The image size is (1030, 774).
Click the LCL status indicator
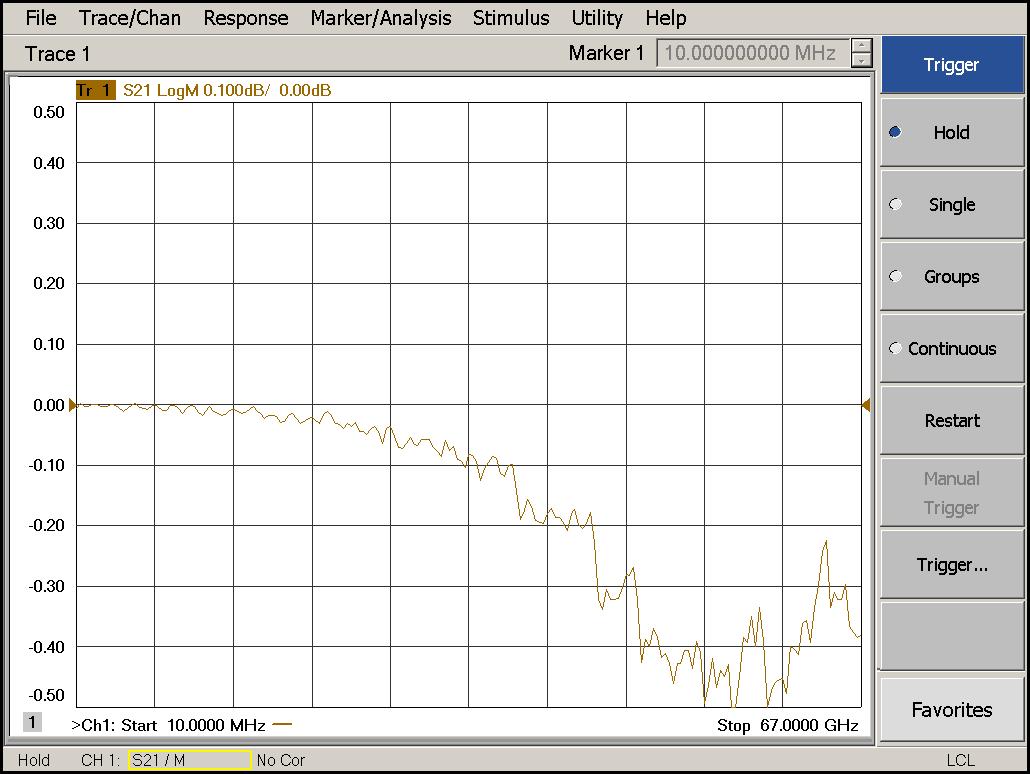pyautogui.click(x=960, y=760)
